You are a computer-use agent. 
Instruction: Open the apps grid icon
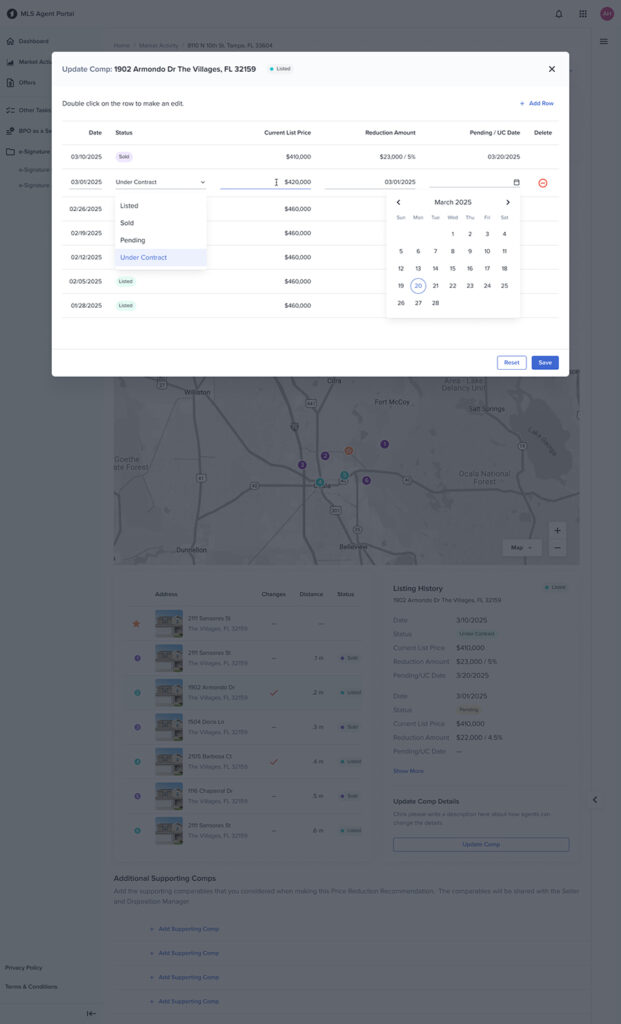[x=583, y=14]
